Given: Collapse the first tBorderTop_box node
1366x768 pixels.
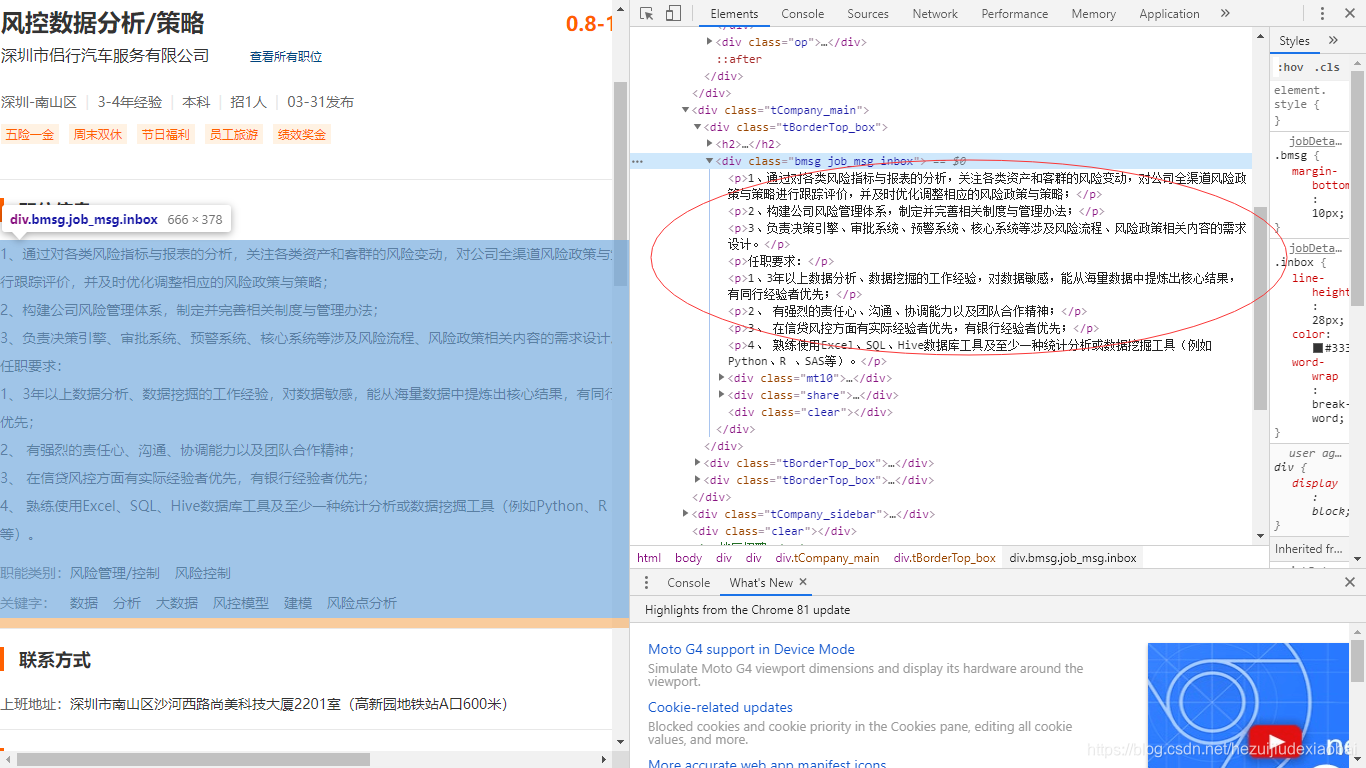Looking at the screenshot, I should (x=697, y=127).
